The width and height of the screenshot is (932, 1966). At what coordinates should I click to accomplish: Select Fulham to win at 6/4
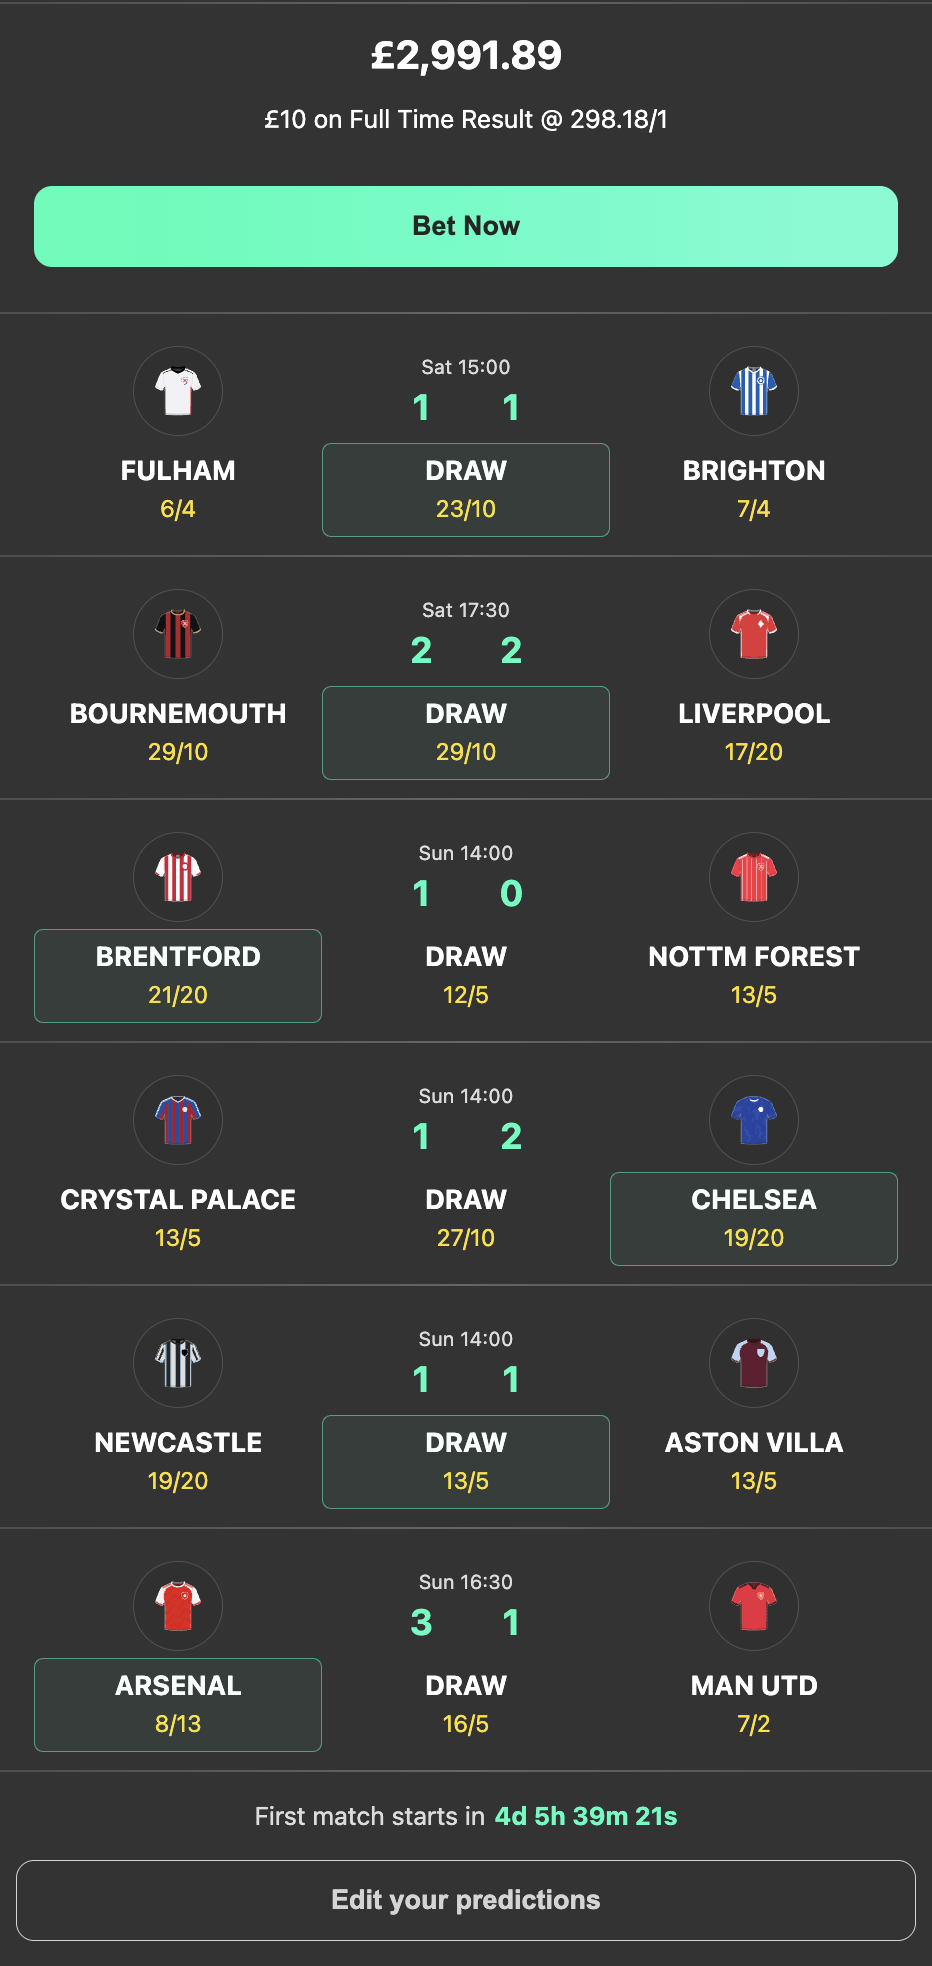pos(178,489)
